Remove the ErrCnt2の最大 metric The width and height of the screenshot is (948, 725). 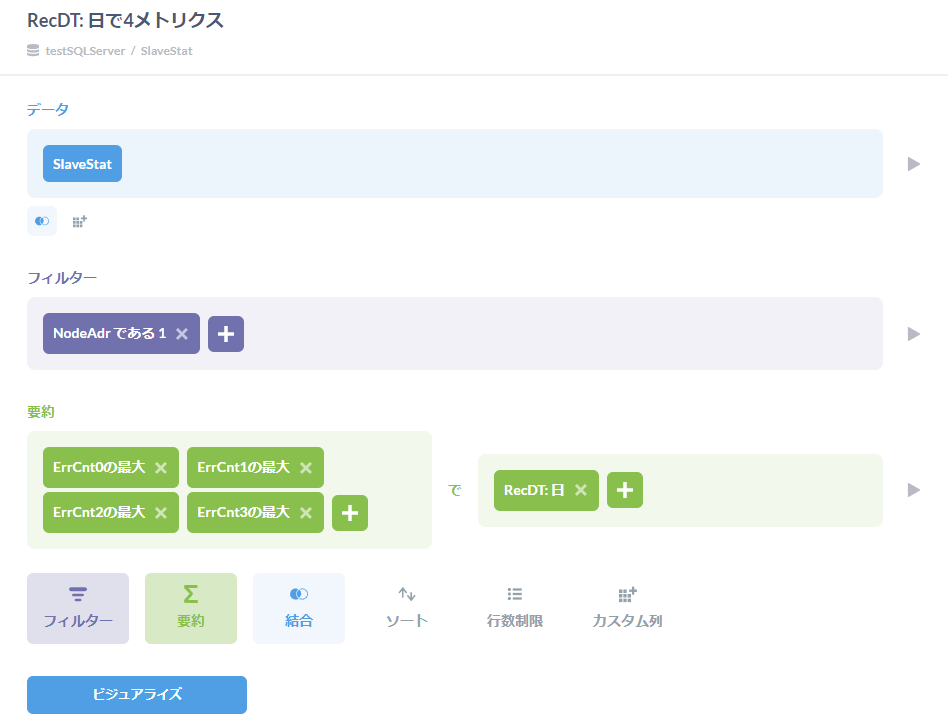(x=161, y=513)
